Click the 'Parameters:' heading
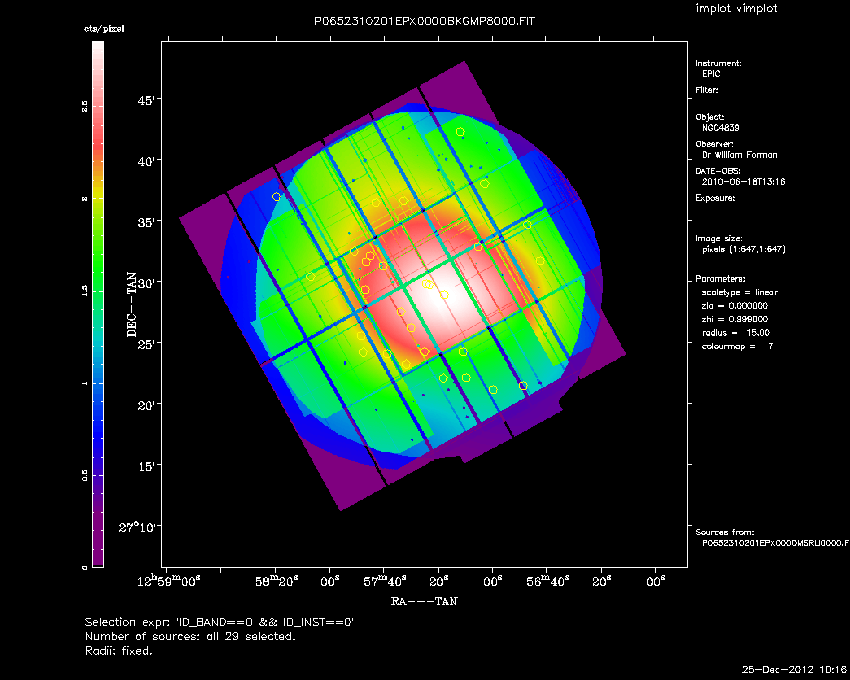 click(x=720, y=279)
